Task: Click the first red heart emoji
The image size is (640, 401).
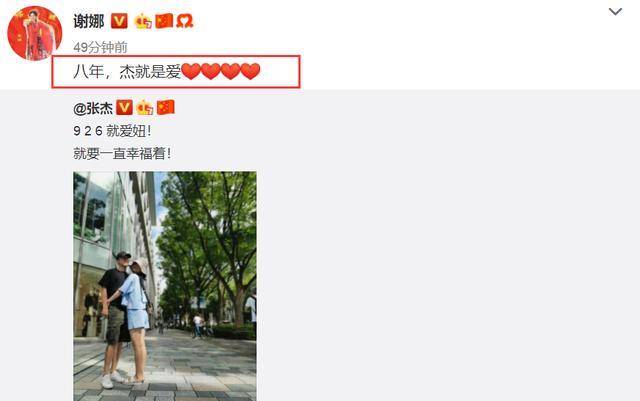Action: (191, 71)
